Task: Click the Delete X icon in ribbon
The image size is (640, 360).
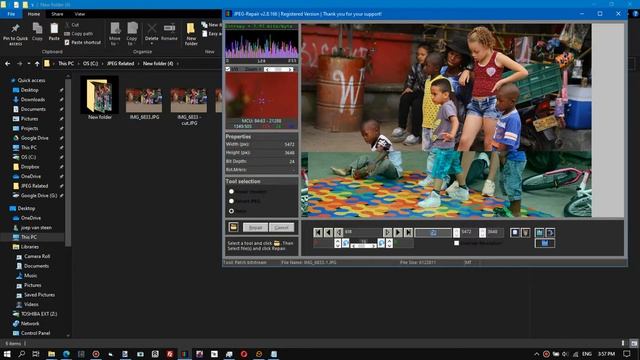Action: (x=151, y=29)
